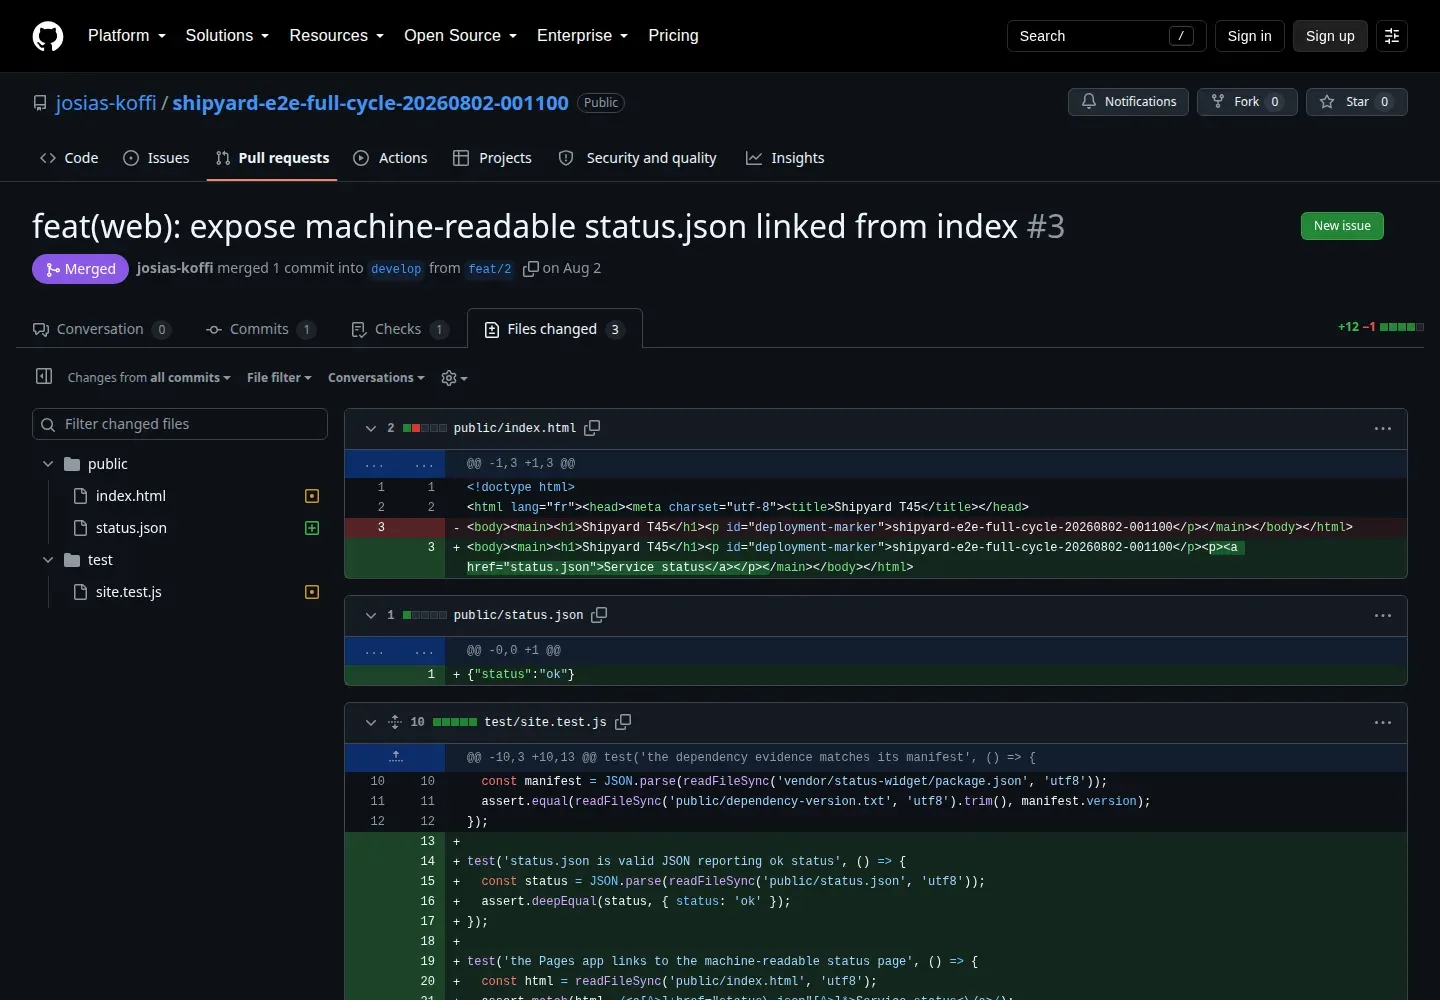Viewport: 1440px width, 1000px height.
Task: Copy test/site.test.js file path icon
Action: (x=623, y=722)
